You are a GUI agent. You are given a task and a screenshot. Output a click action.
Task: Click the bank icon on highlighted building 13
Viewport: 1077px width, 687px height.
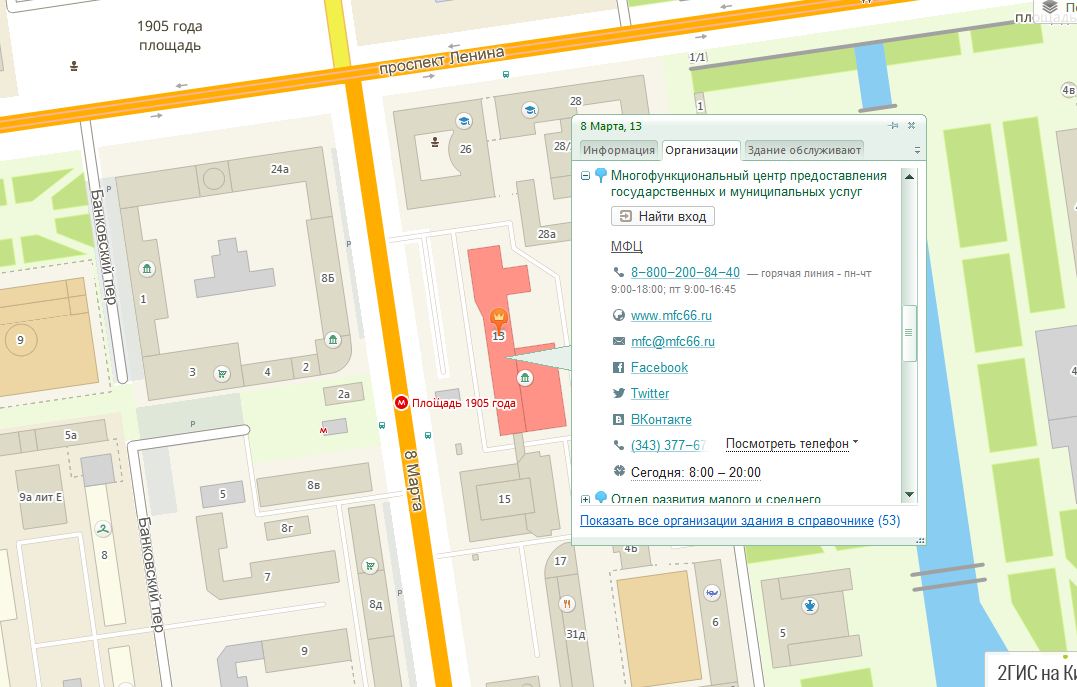[525, 378]
